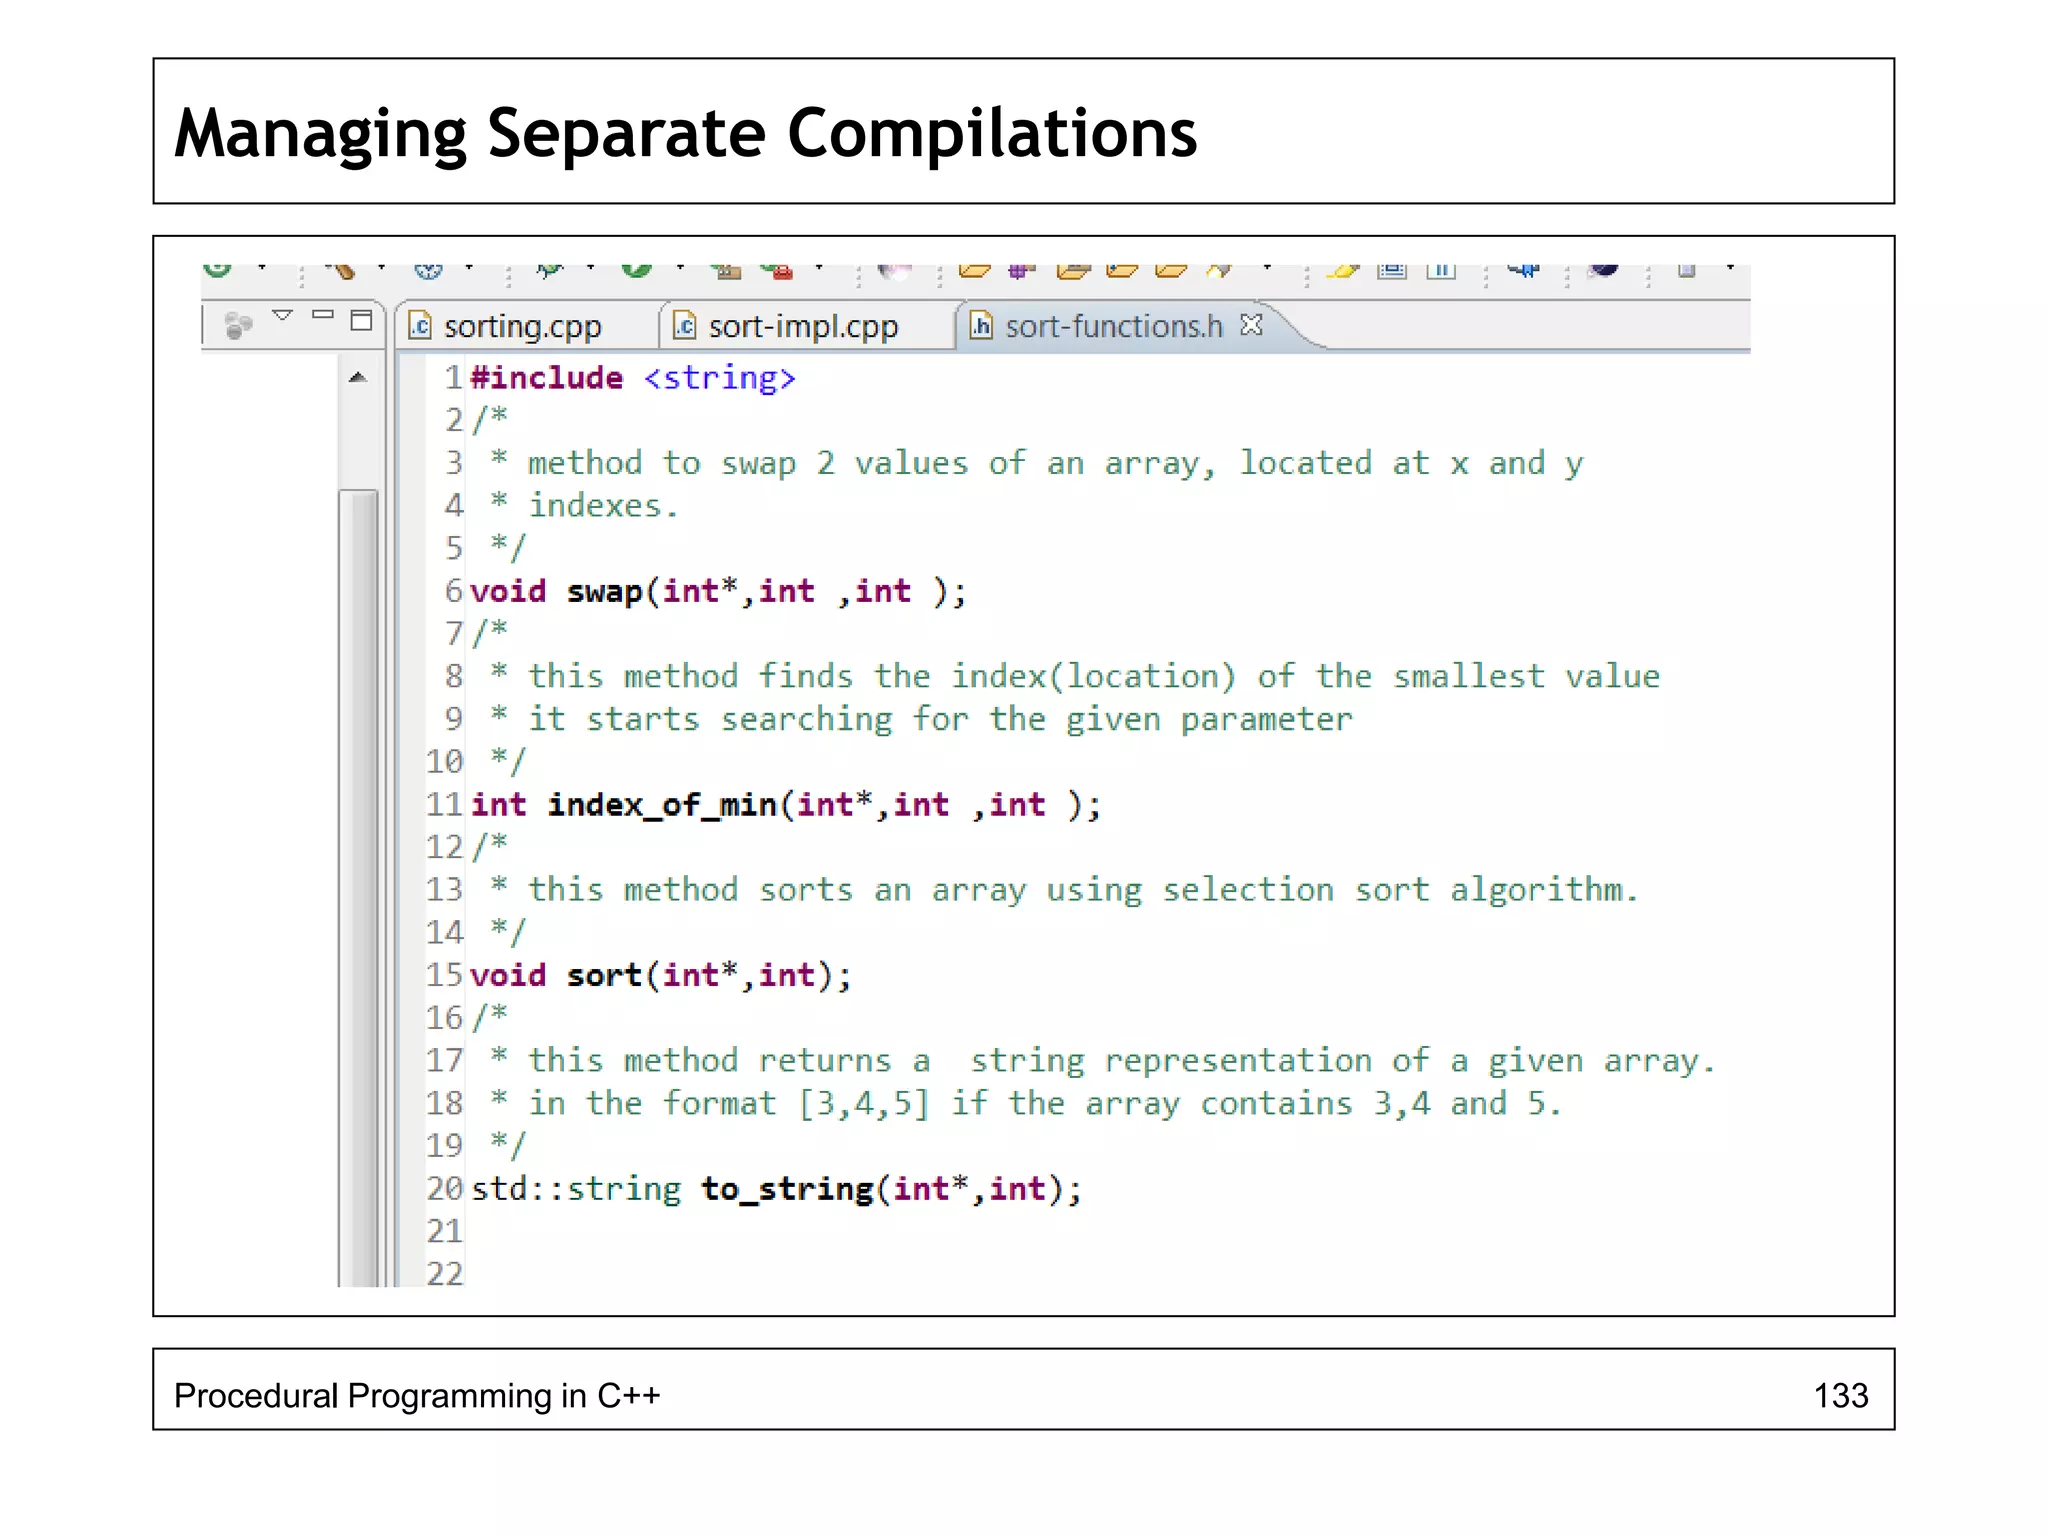Image resolution: width=2048 pixels, height=1536 pixels.
Task: Click the greyed-out spheres icon in side view
Action: click(238, 325)
